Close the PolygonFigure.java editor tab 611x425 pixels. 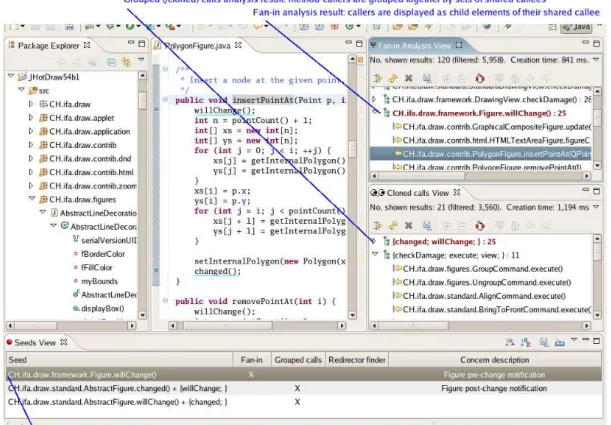(238, 45)
